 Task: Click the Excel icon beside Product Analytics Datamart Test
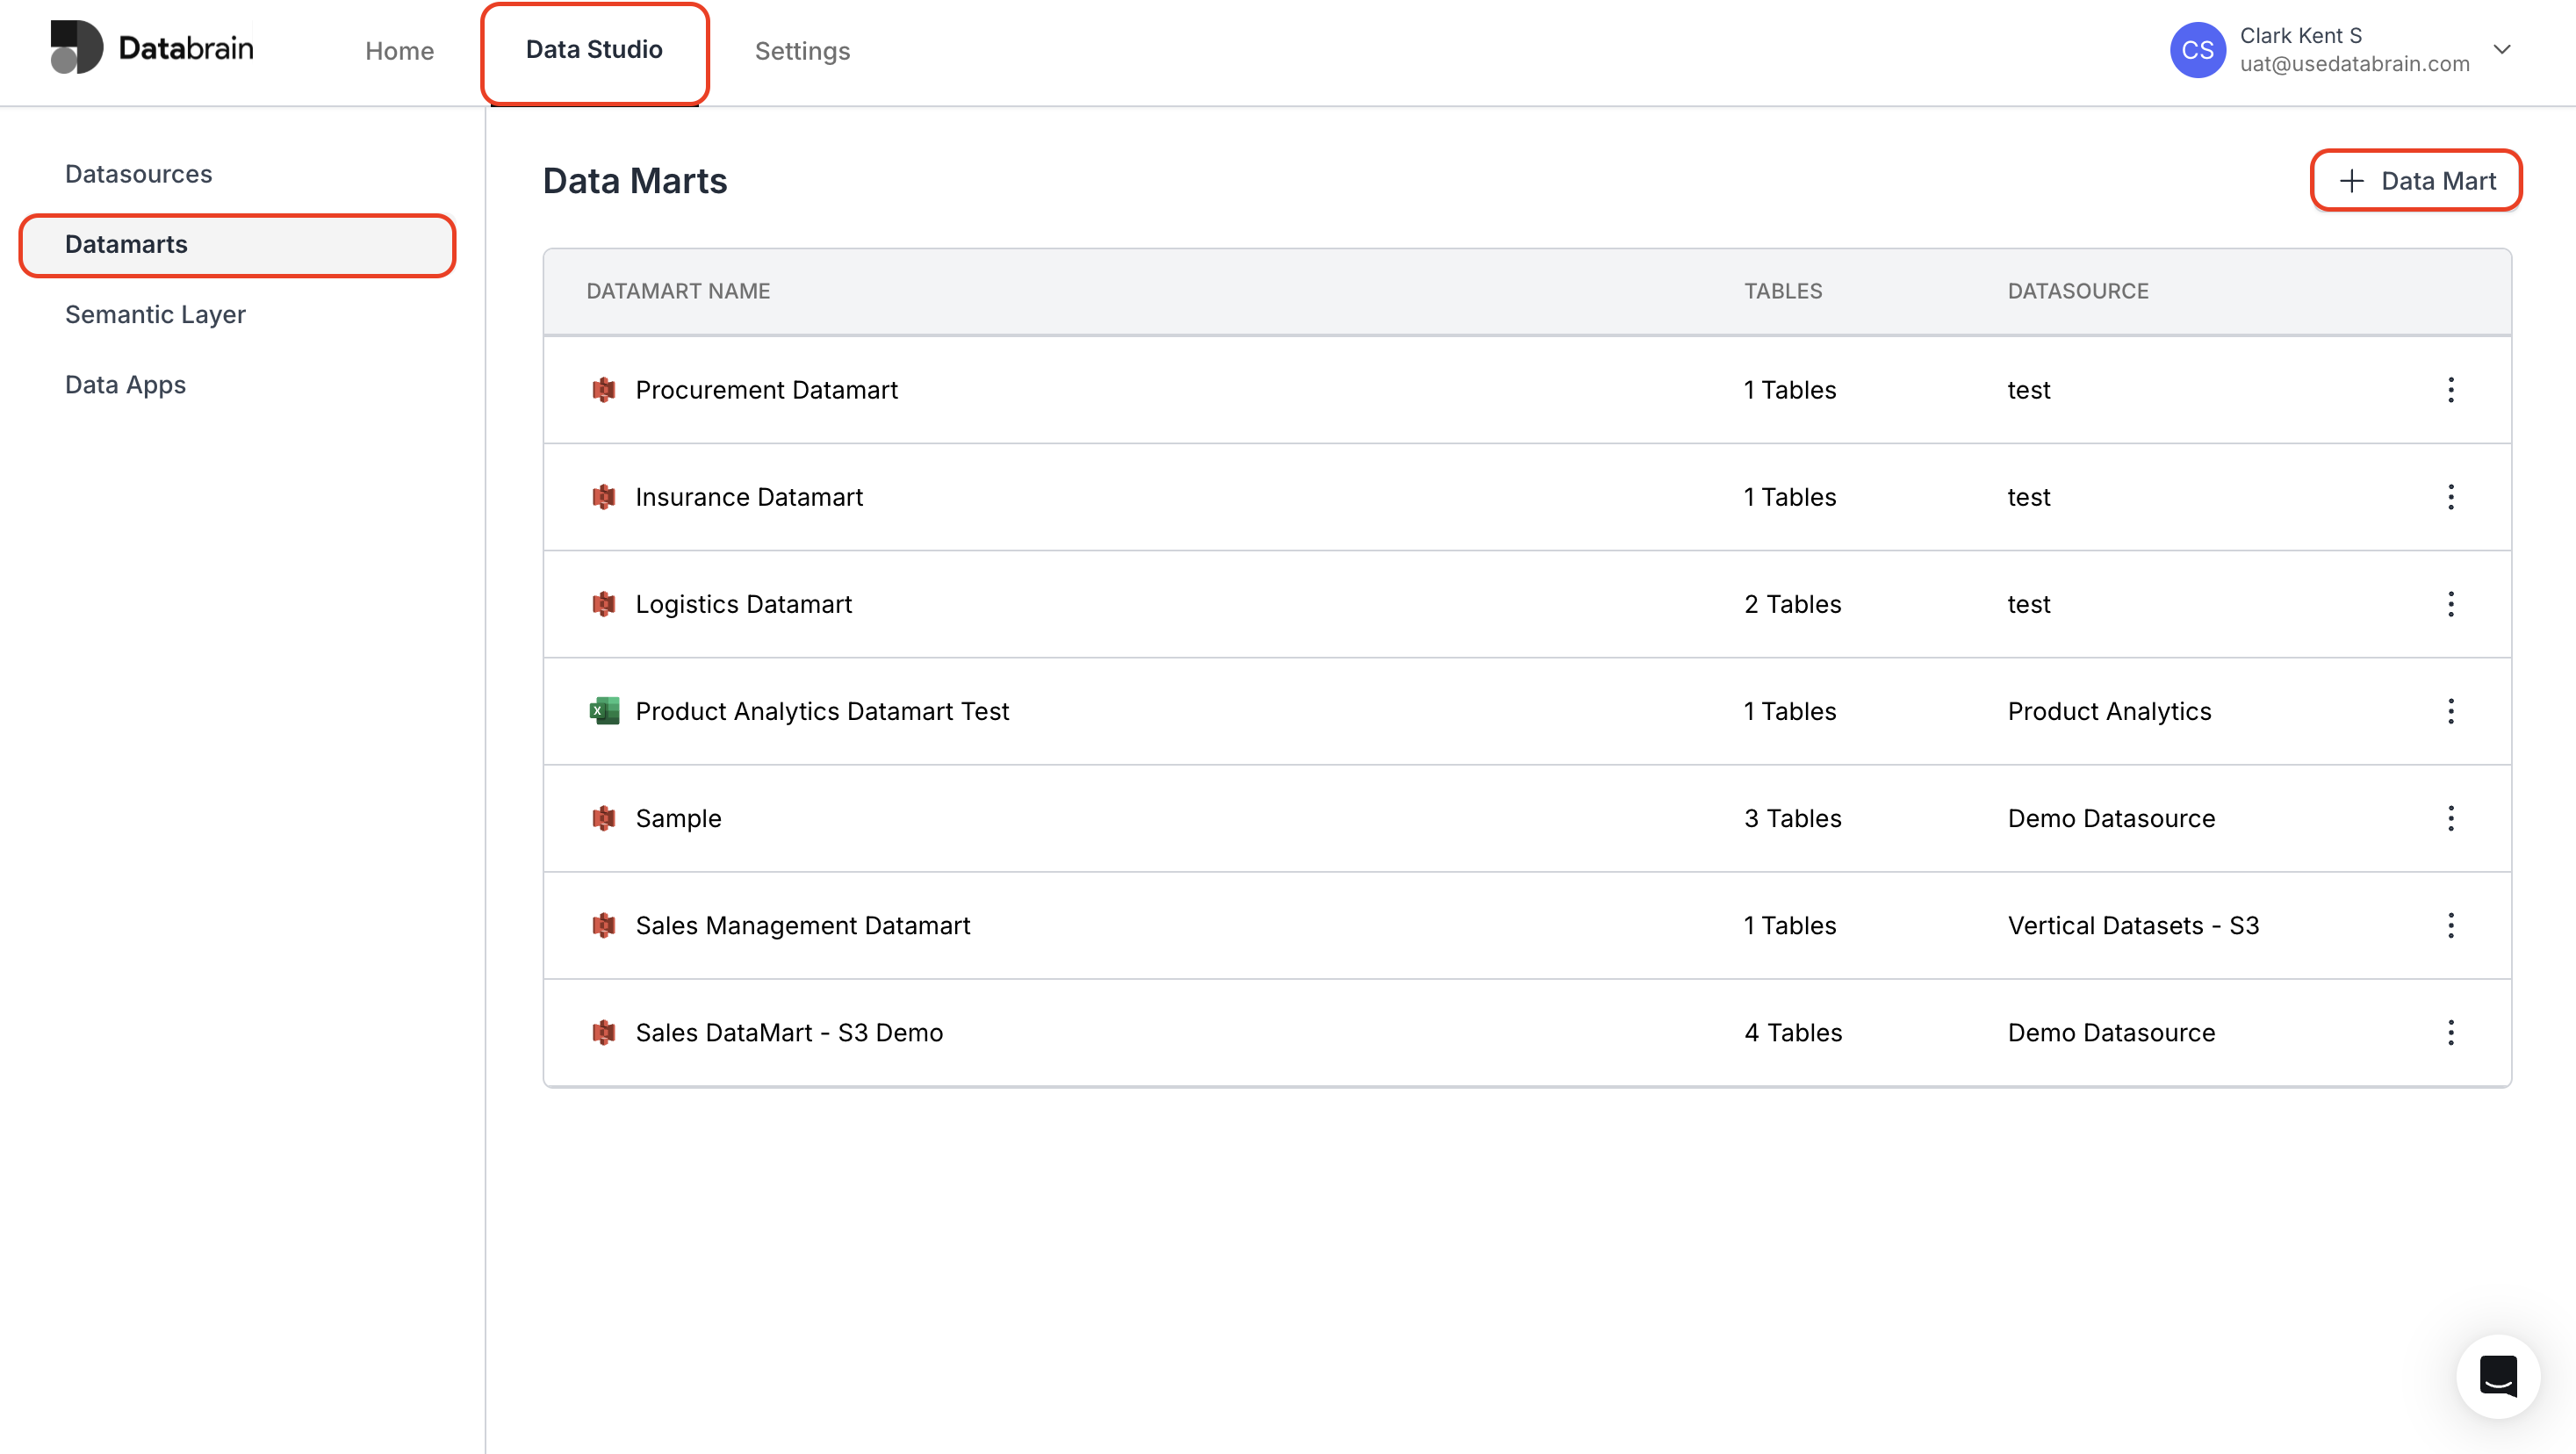pyautogui.click(x=604, y=711)
